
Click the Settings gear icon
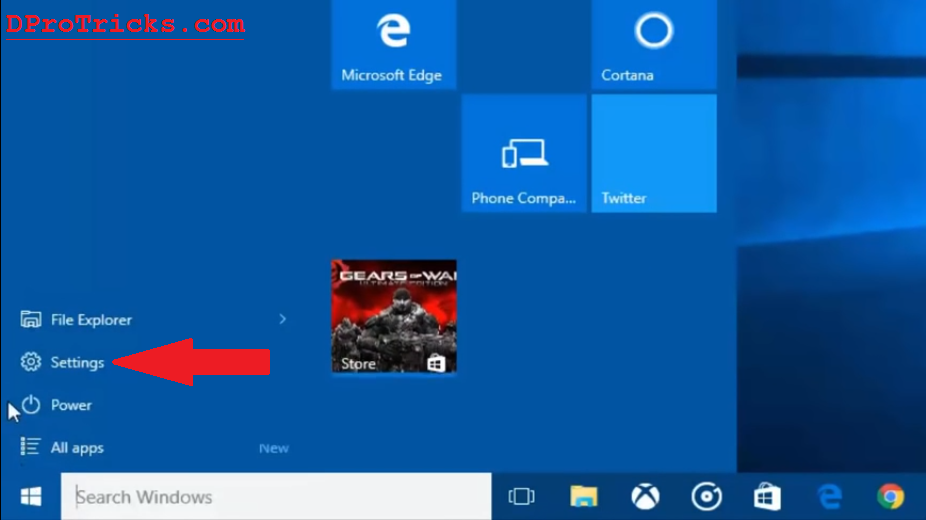pos(31,362)
